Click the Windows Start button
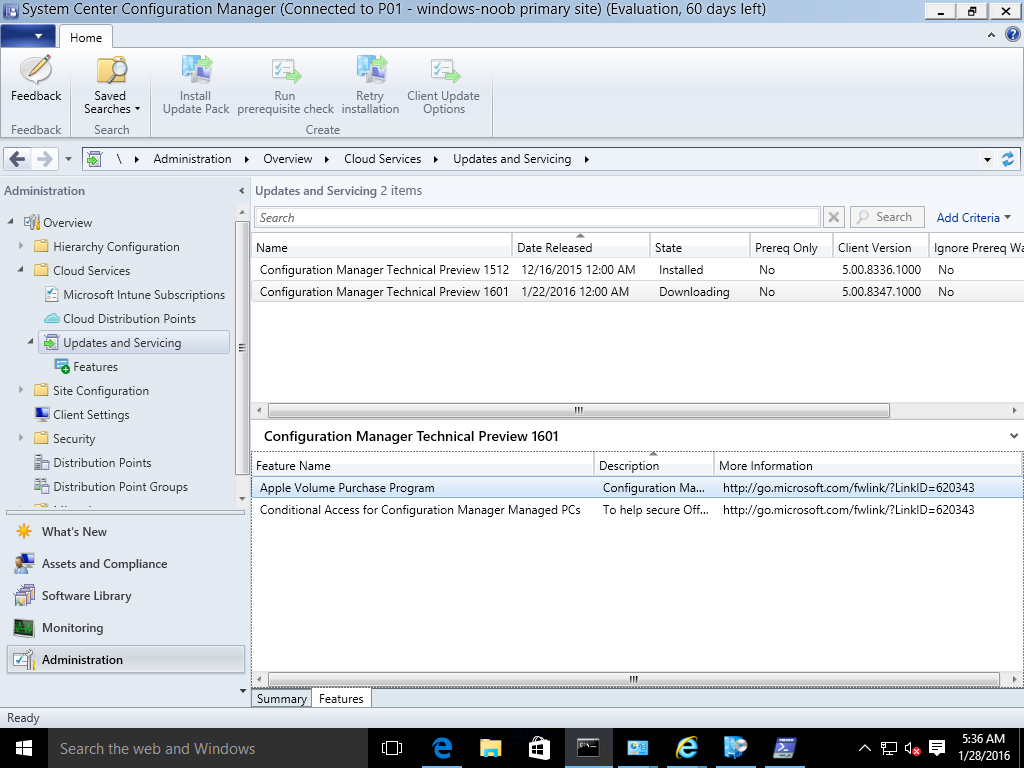 (24, 748)
